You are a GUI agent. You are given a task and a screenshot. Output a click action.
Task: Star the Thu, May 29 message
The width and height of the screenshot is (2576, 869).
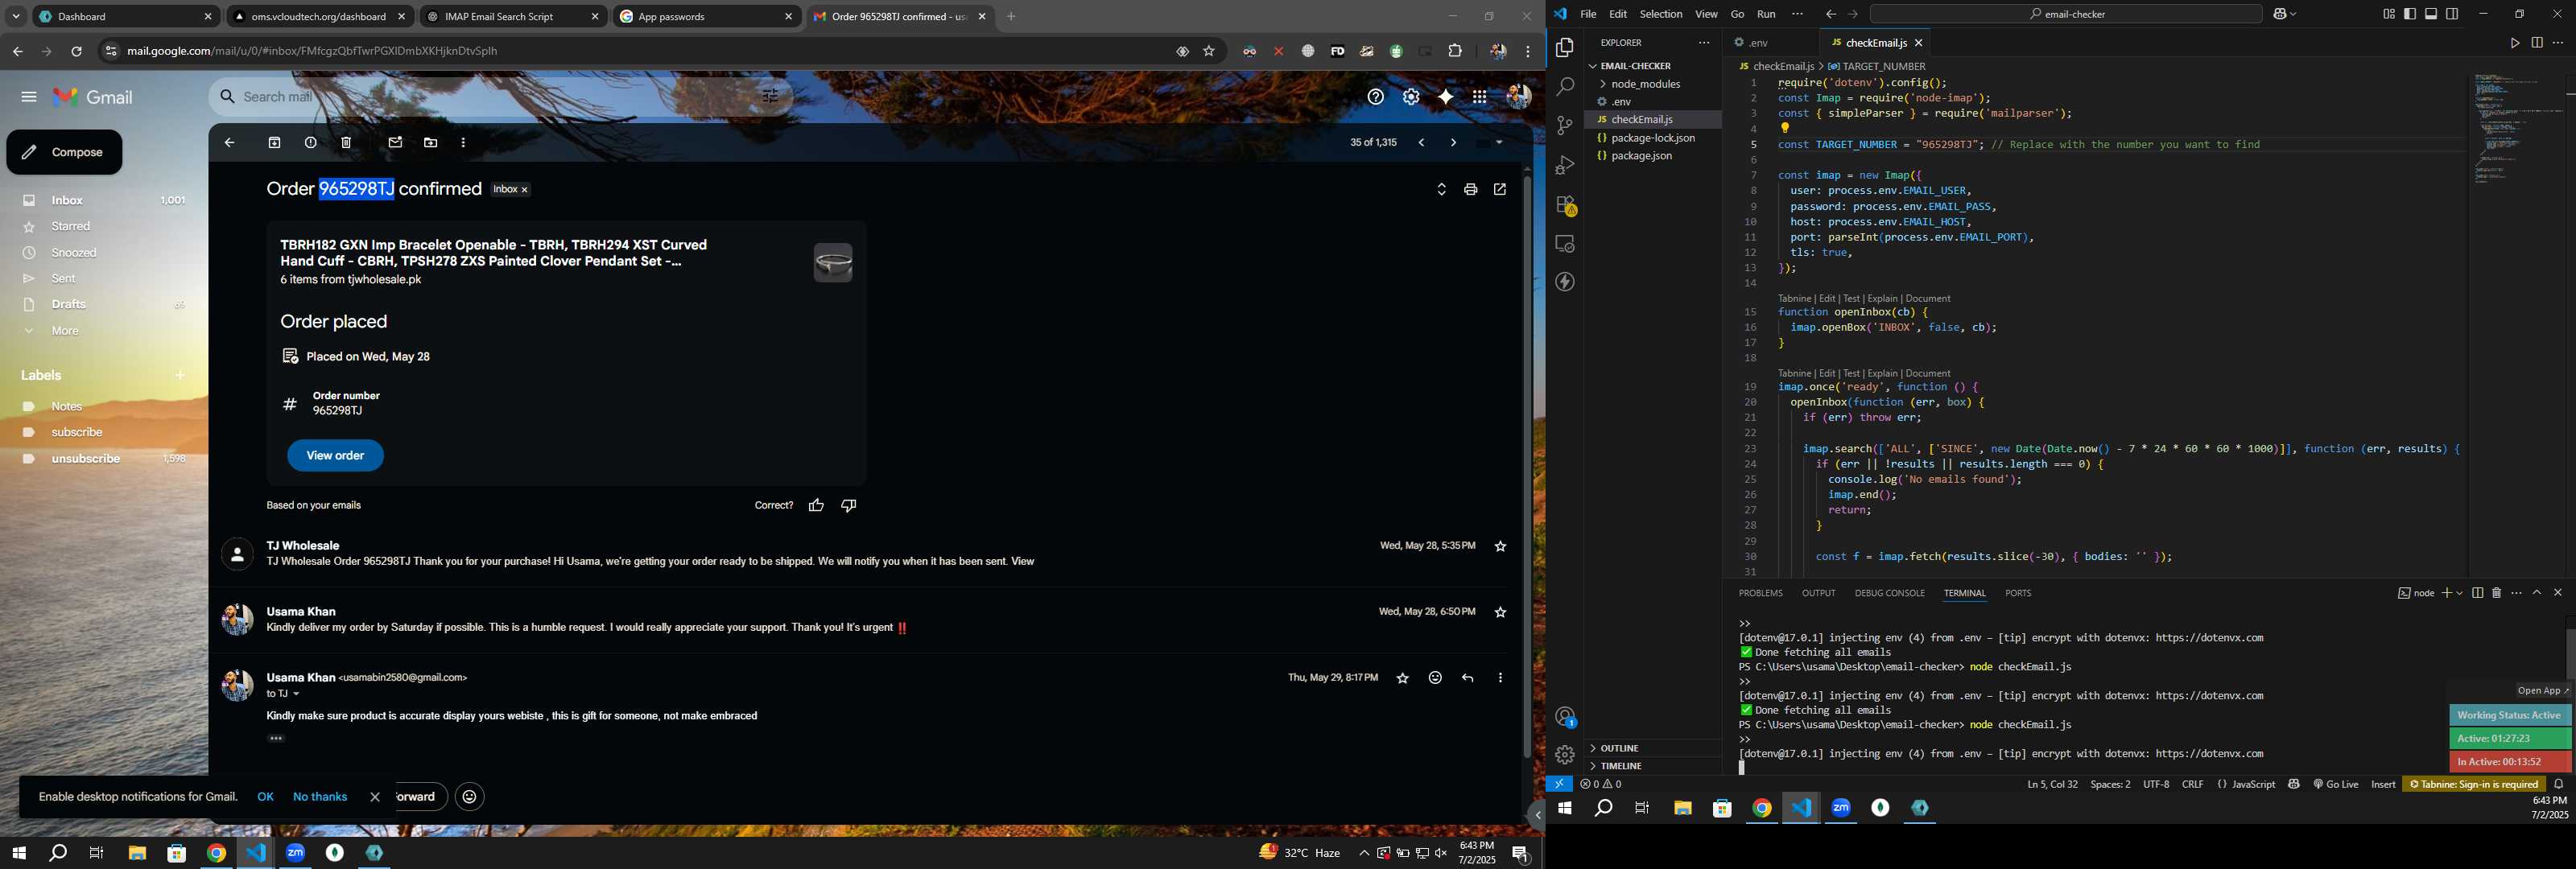1403,678
